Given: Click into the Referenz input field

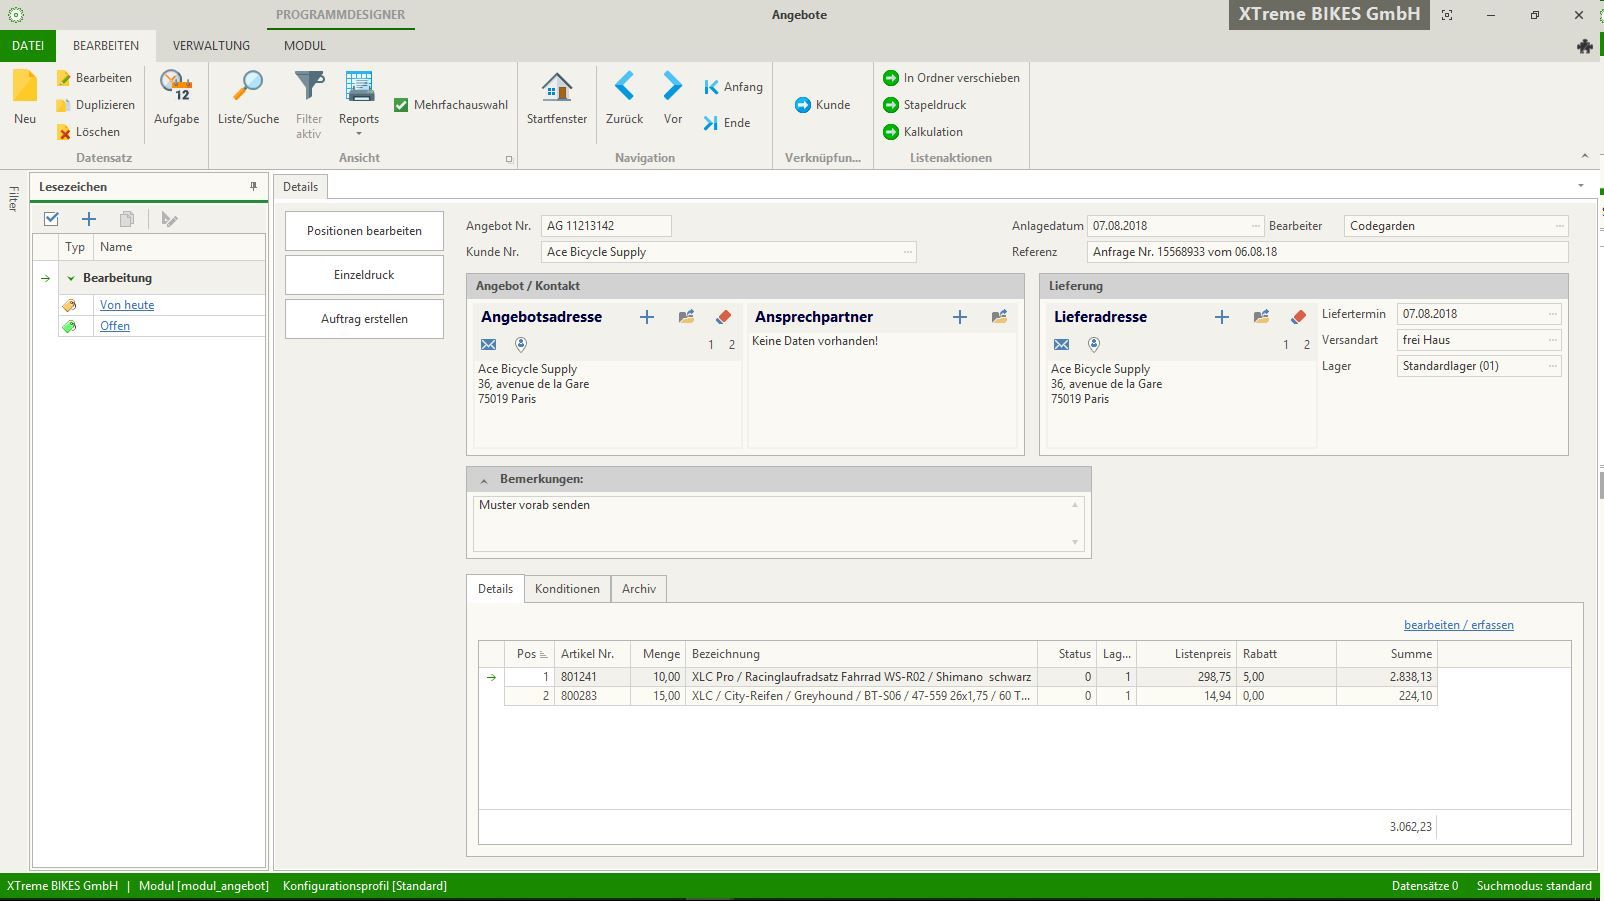Looking at the screenshot, I should tap(1326, 252).
